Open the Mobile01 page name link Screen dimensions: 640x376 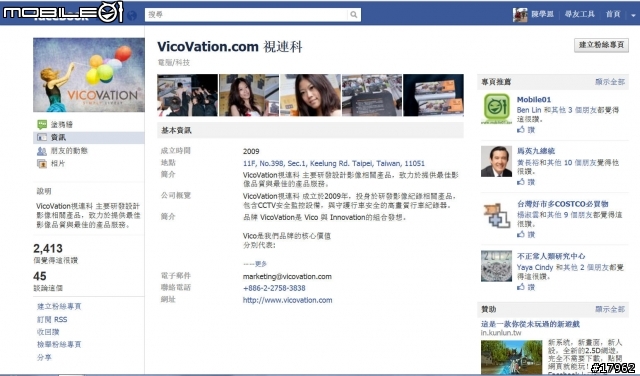pyautogui.click(x=534, y=99)
